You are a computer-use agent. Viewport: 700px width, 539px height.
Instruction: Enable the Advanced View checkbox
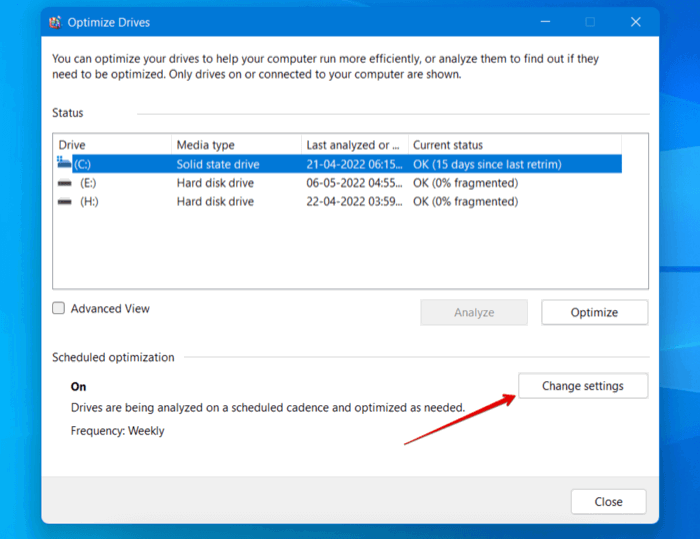click(x=58, y=308)
